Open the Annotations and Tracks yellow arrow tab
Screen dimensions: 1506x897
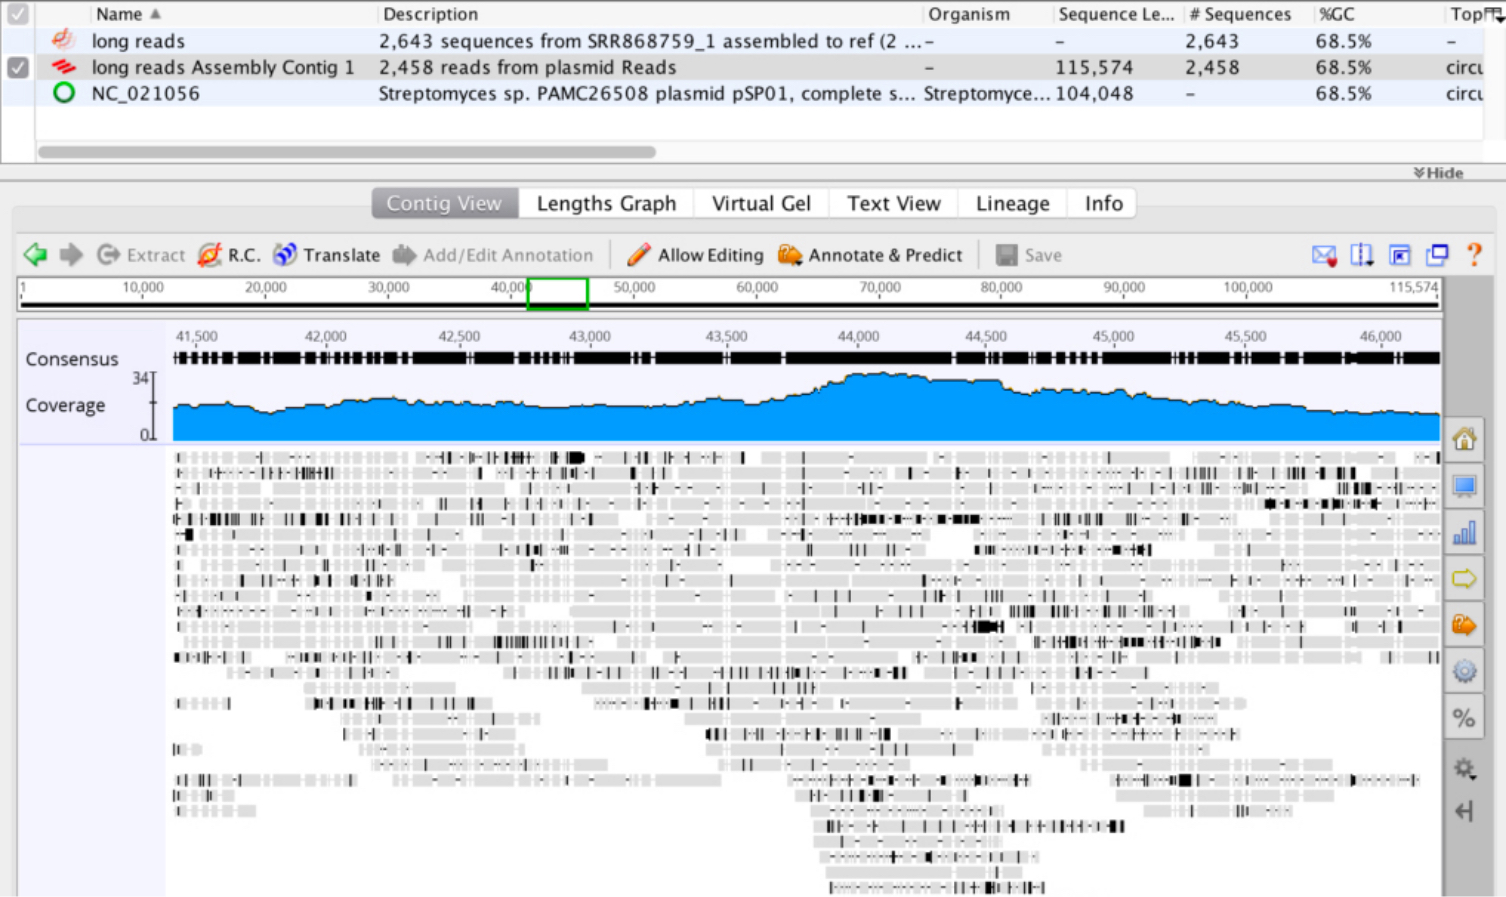[x=1465, y=579]
